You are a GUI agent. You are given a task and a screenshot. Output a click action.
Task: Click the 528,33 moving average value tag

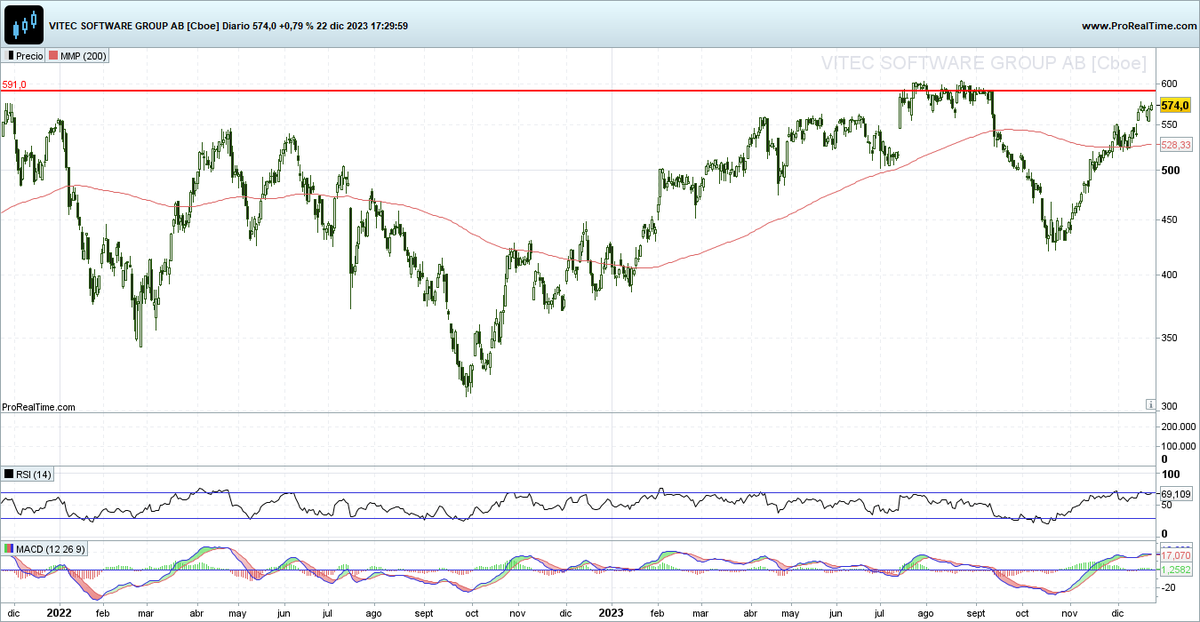click(1175, 145)
